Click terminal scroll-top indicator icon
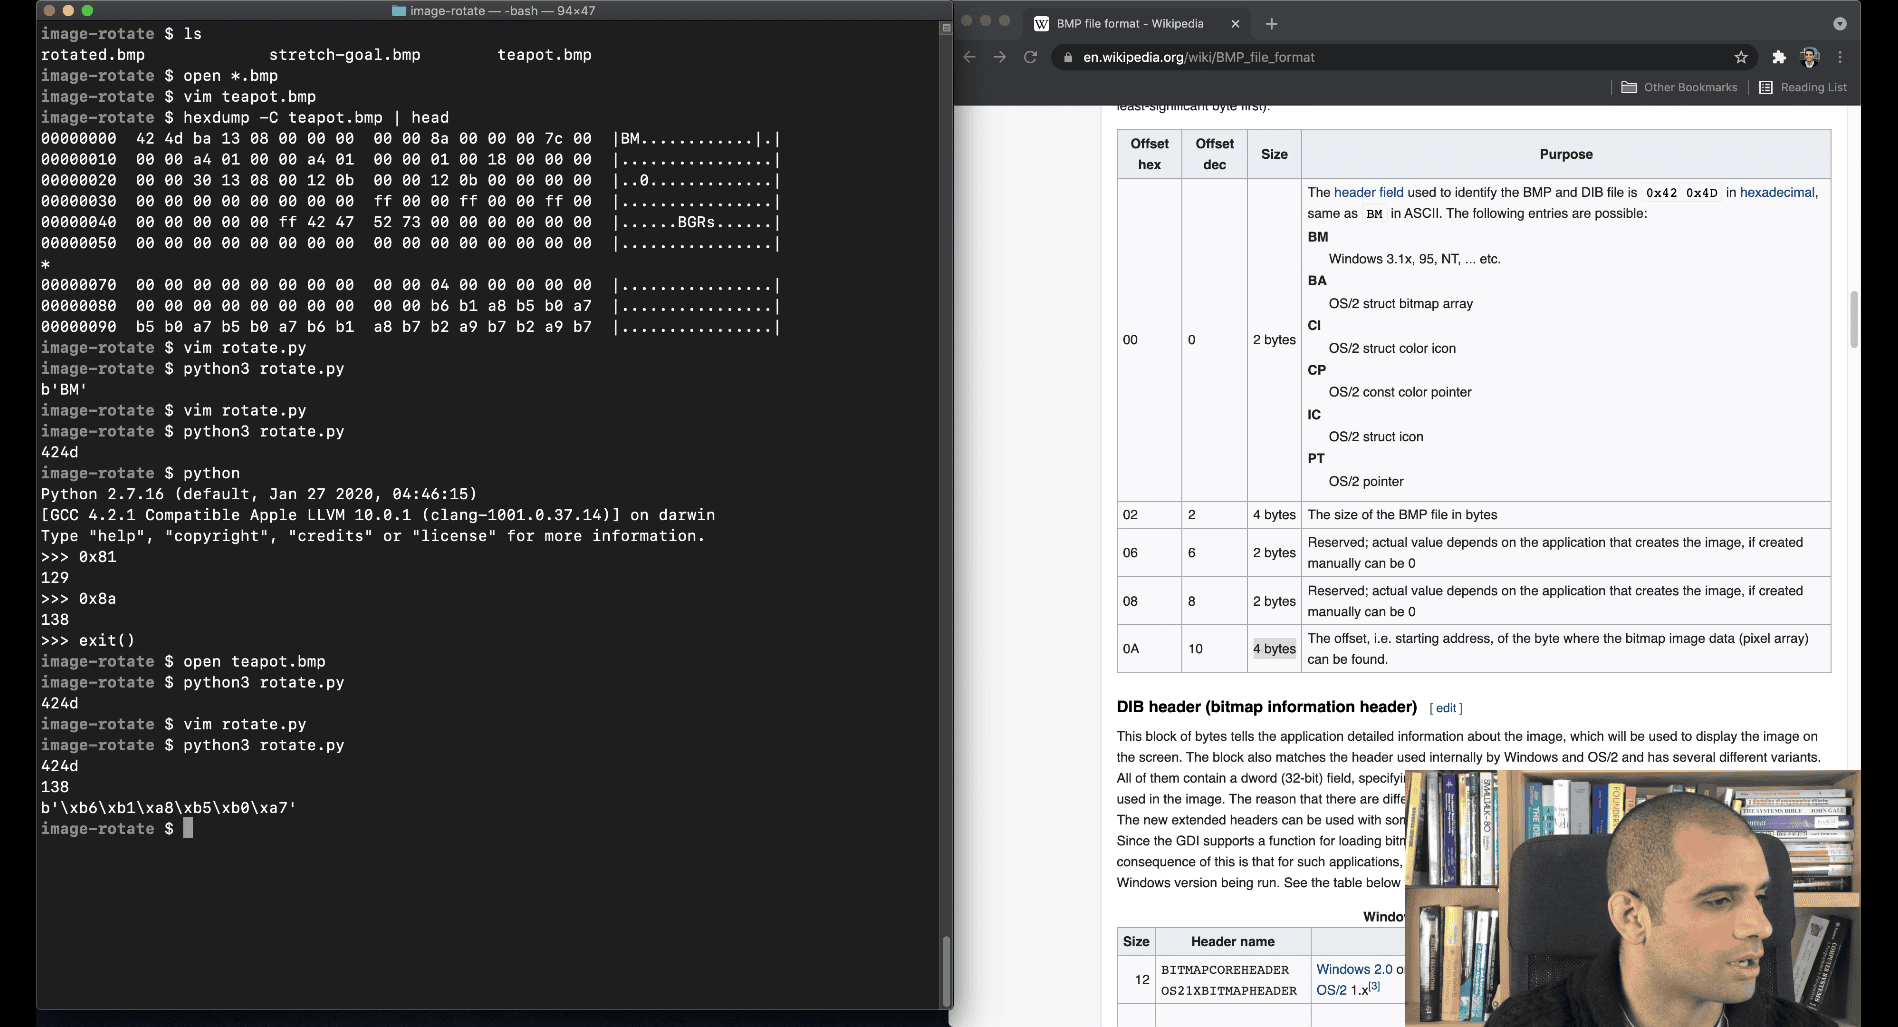 pos(946,28)
